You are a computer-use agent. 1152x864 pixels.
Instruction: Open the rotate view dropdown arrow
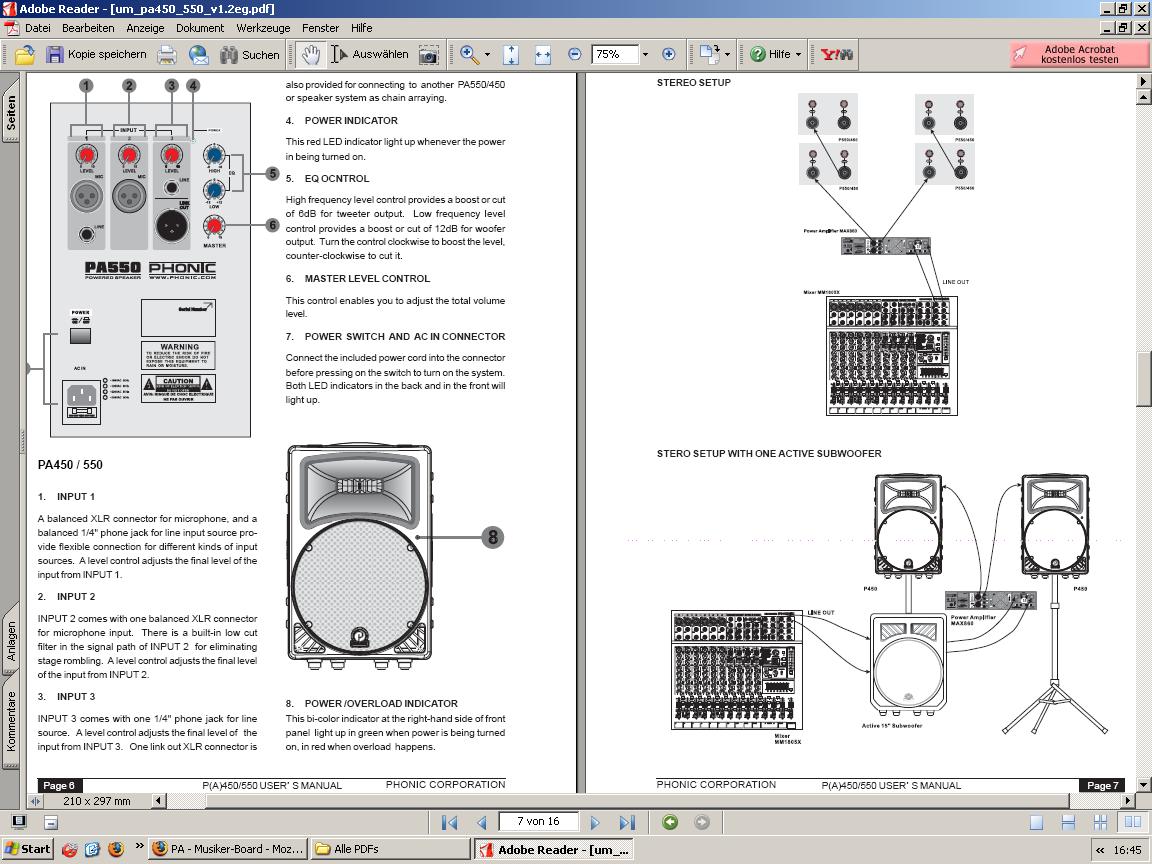727,54
